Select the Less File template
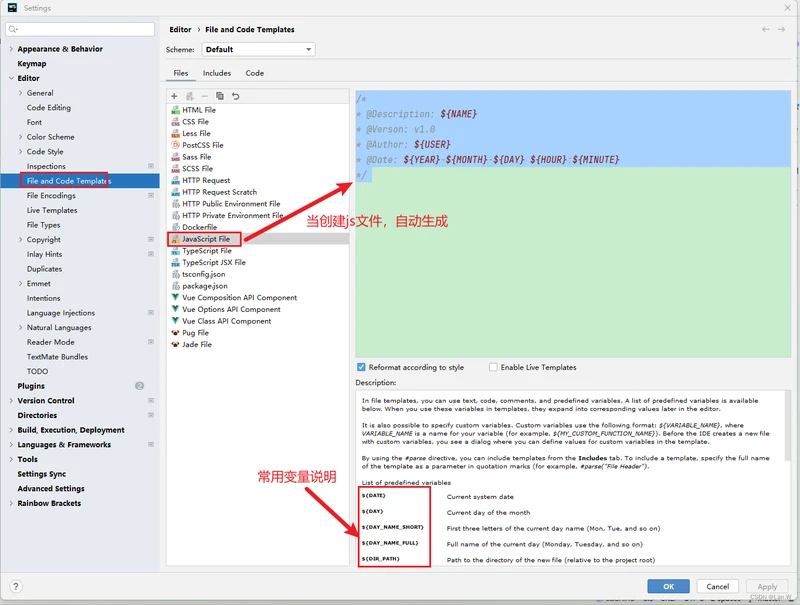Screen dimensions: 800x605 point(196,133)
